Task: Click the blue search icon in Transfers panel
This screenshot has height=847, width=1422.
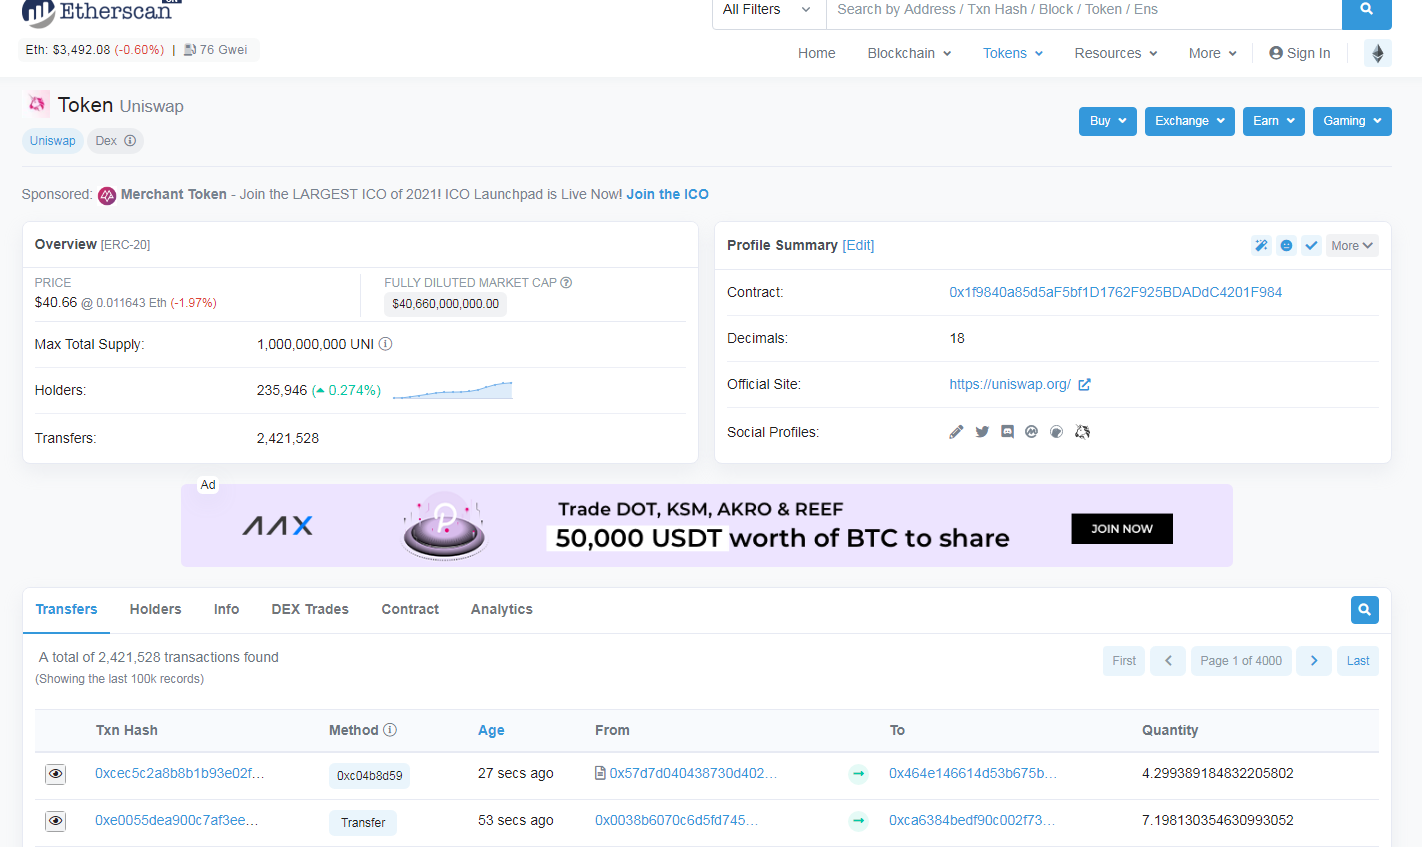Action: pyautogui.click(x=1364, y=610)
